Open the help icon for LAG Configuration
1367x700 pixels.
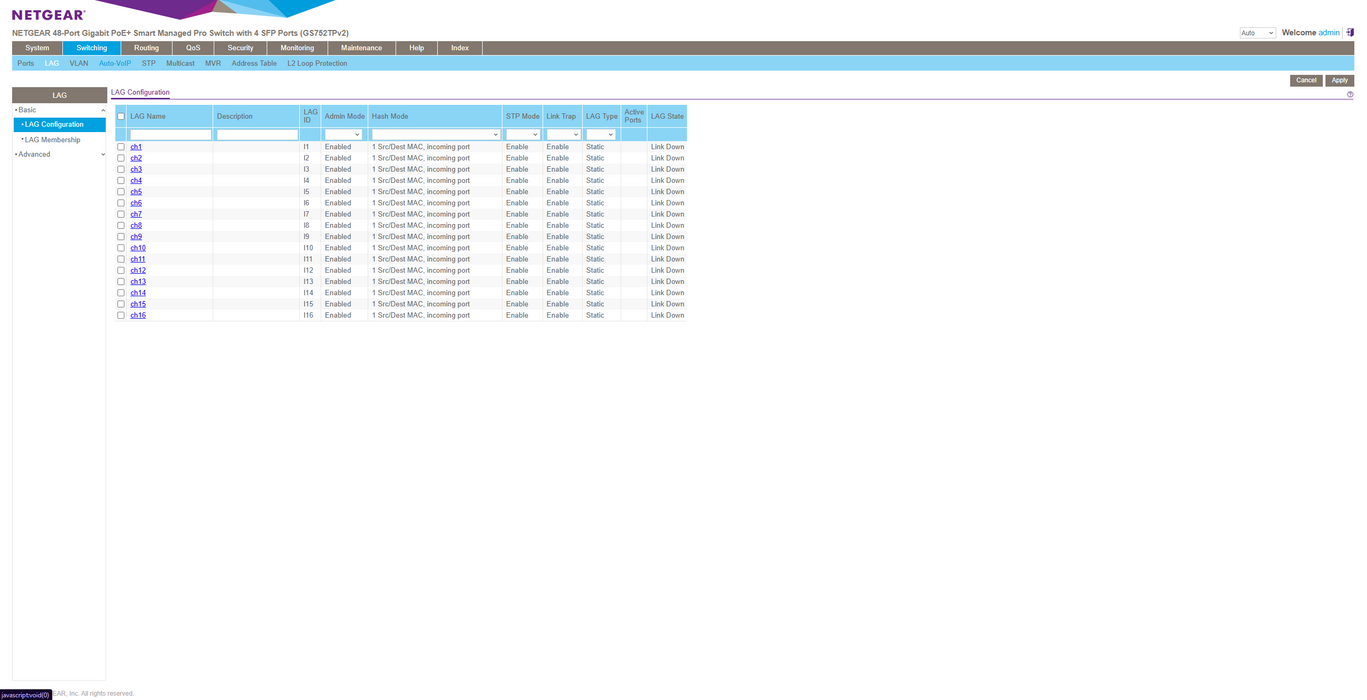coord(1350,95)
